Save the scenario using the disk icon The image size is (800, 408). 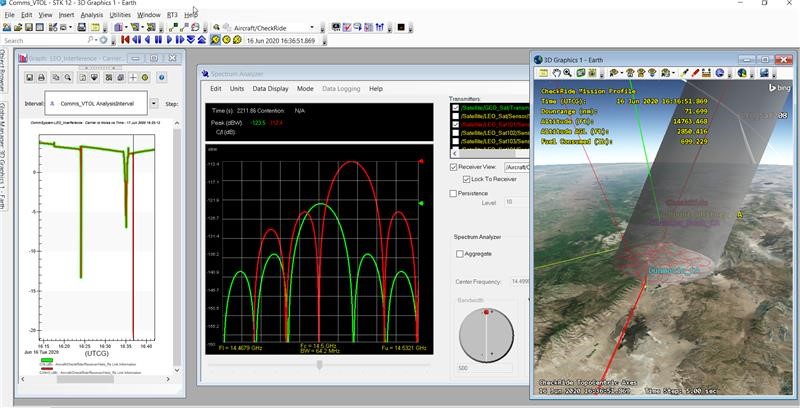tap(29, 27)
